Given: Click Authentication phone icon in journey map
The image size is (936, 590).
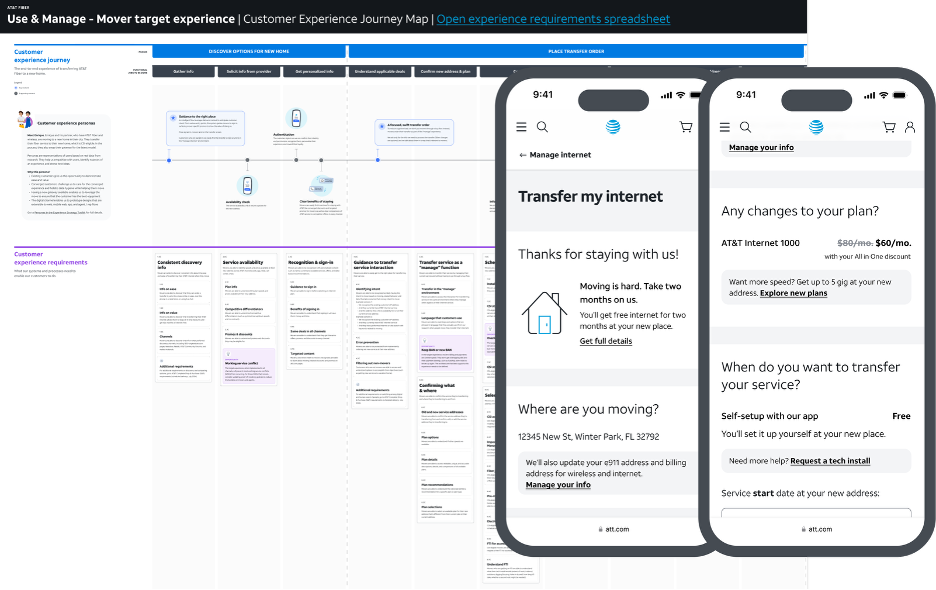Looking at the screenshot, I should coord(296,118).
